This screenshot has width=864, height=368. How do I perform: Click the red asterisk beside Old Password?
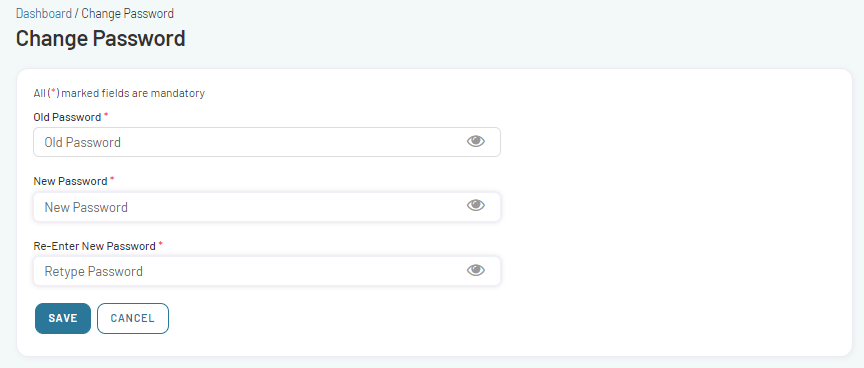point(106,115)
